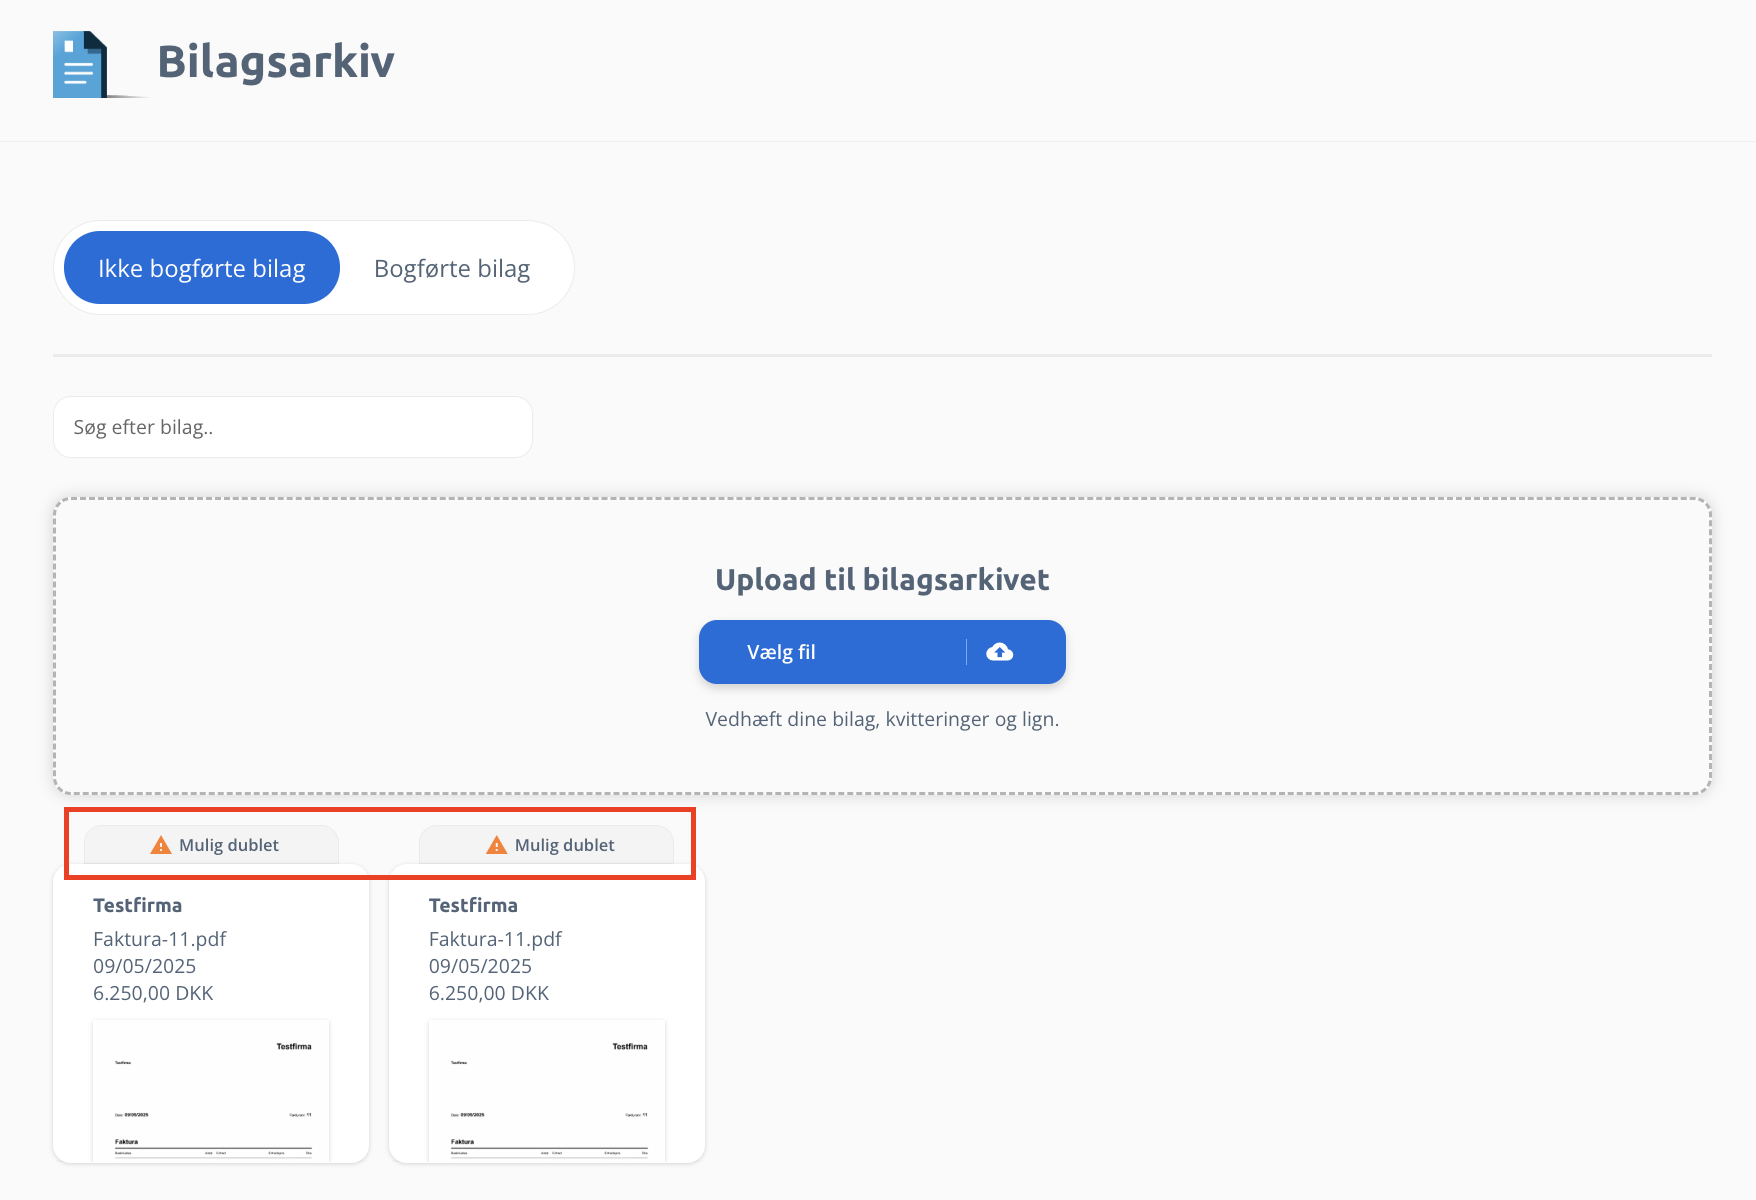Click the Vælg fil button

click(x=882, y=652)
